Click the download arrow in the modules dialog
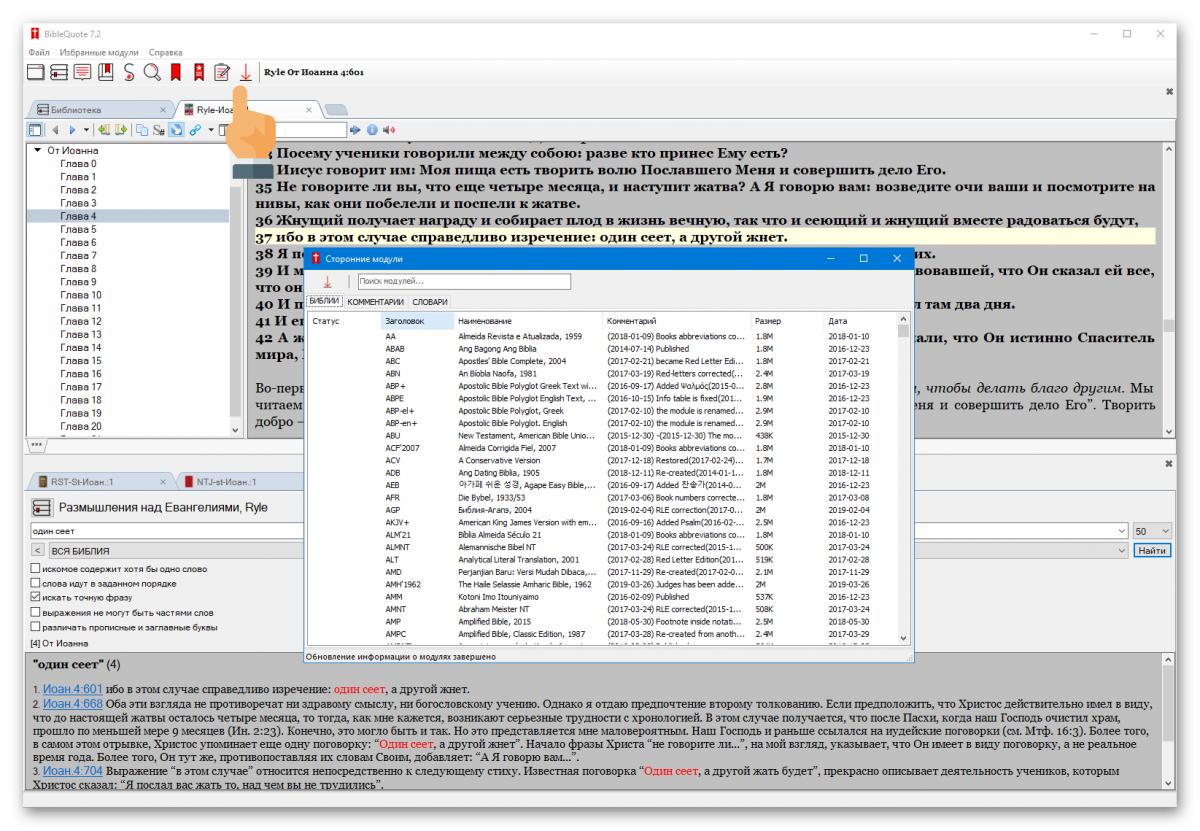 (x=327, y=282)
